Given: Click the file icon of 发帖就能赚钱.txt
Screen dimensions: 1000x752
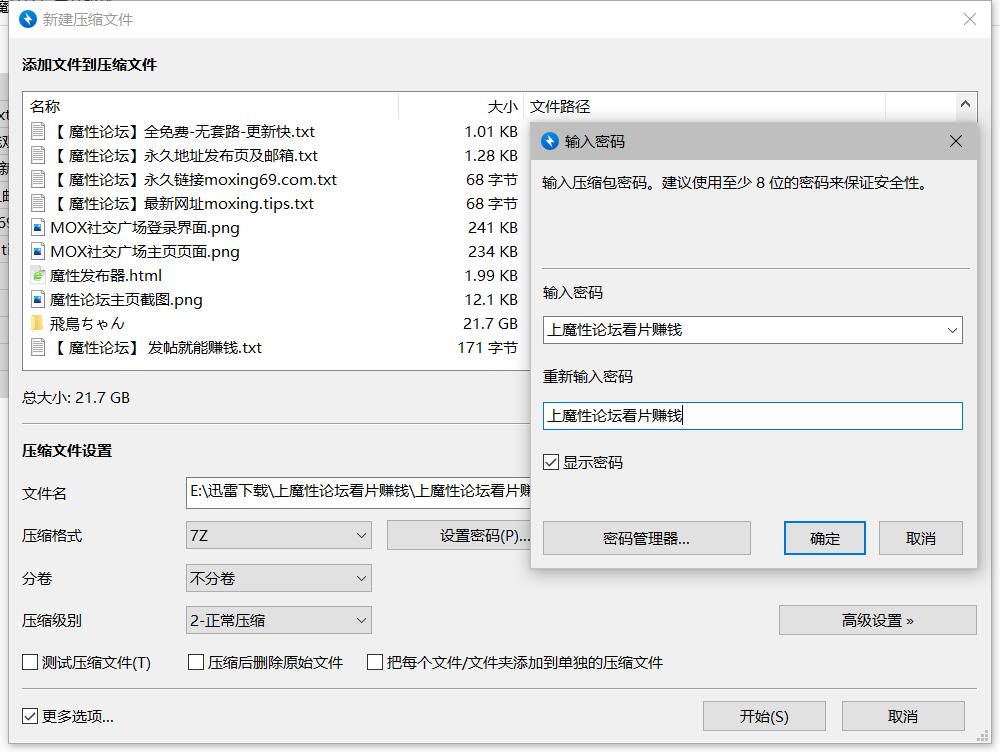Looking at the screenshot, I should coord(38,348).
